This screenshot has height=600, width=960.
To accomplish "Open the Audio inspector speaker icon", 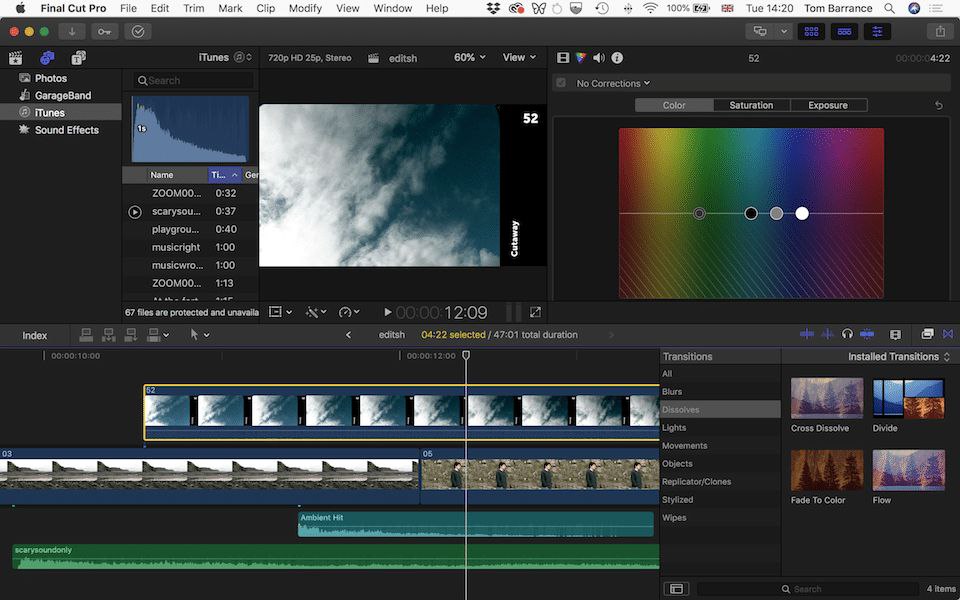I will pyautogui.click(x=598, y=58).
